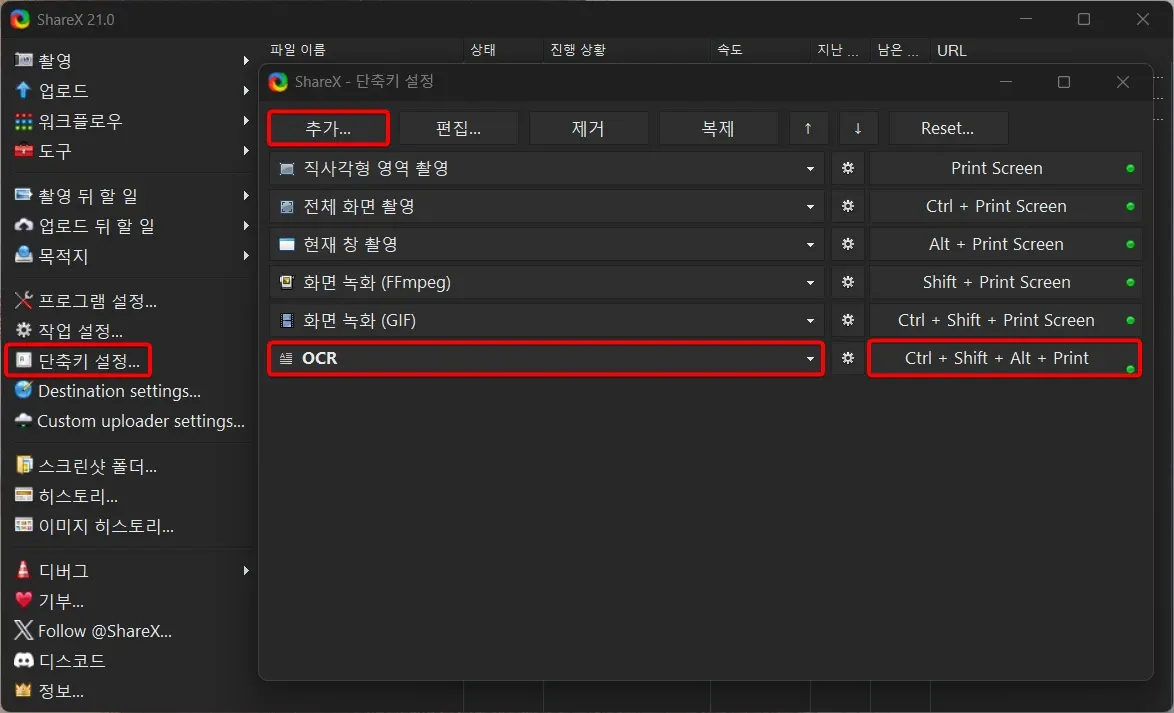Click the 디버그 traffic cone icon
The height and width of the screenshot is (713, 1174).
click(x=24, y=571)
